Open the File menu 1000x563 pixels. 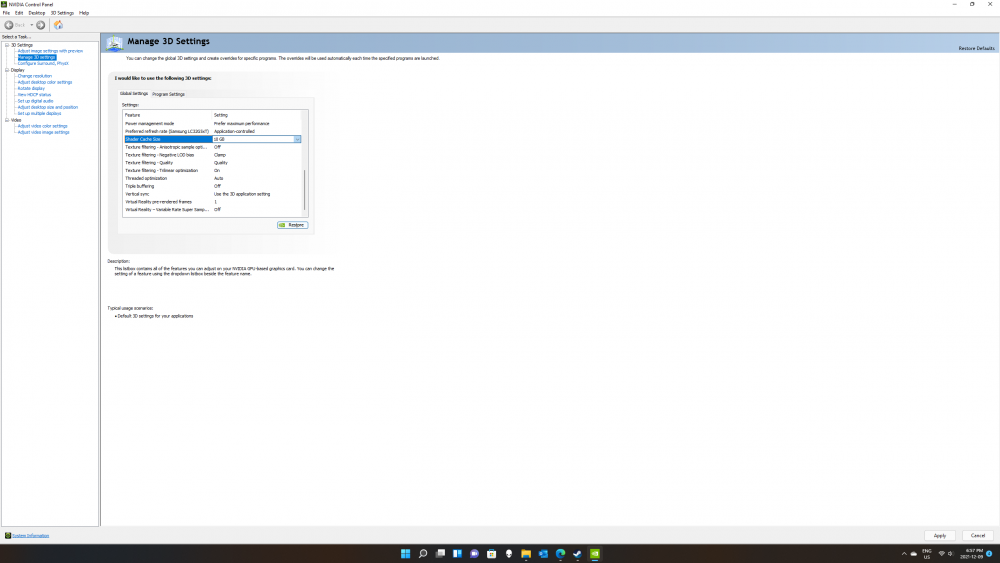pos(6,13)
